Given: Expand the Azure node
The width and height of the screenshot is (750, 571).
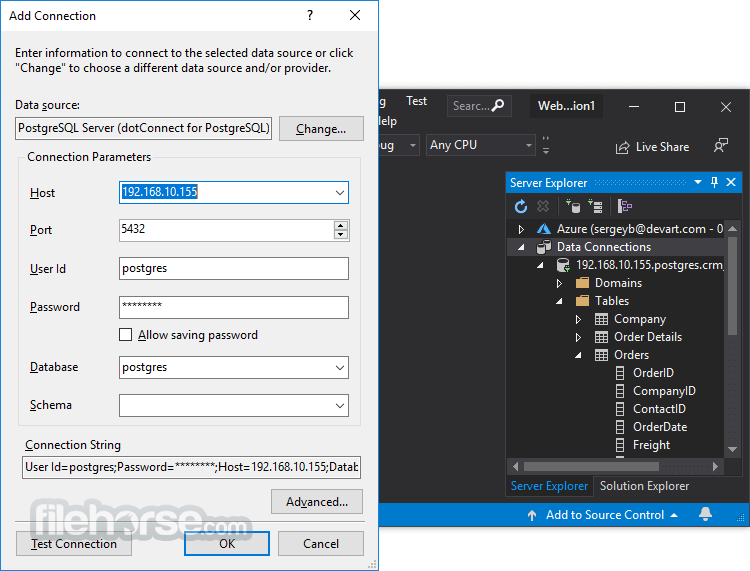Looking at the screenshot, I should coord(521,230).
